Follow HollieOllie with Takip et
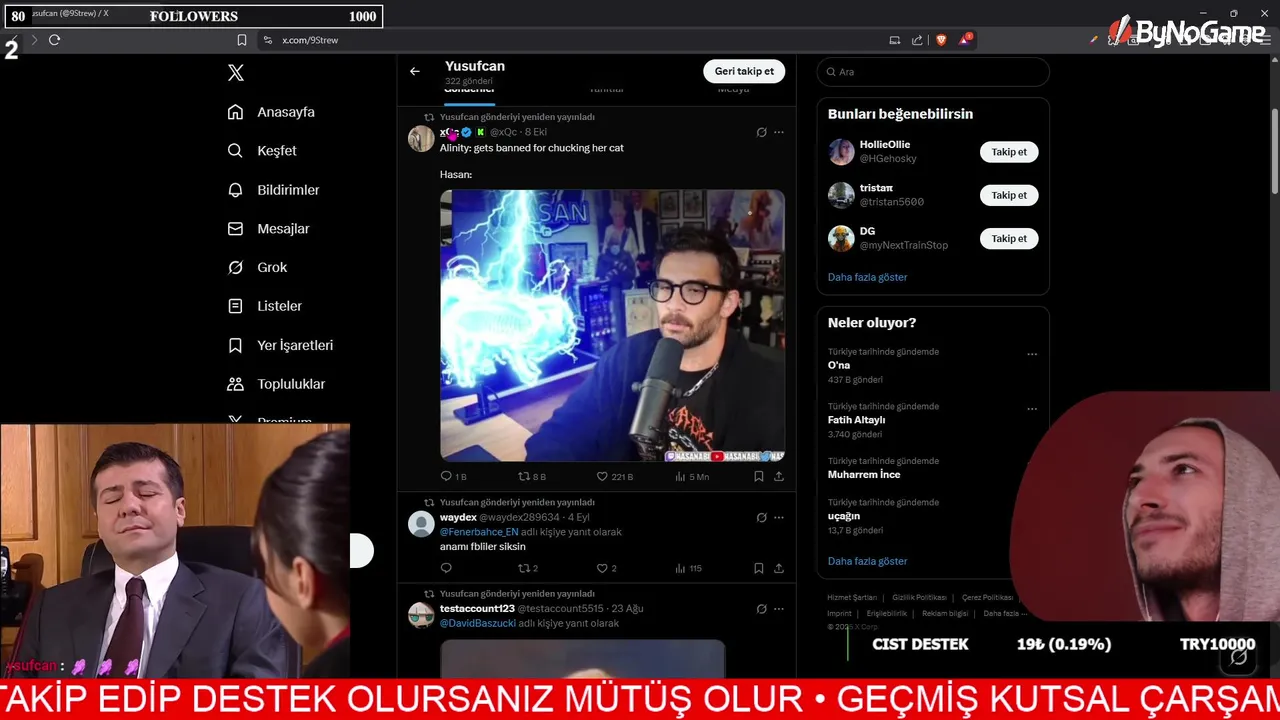The height and width of the screenshot is (720, 1280). point(1009,152)
